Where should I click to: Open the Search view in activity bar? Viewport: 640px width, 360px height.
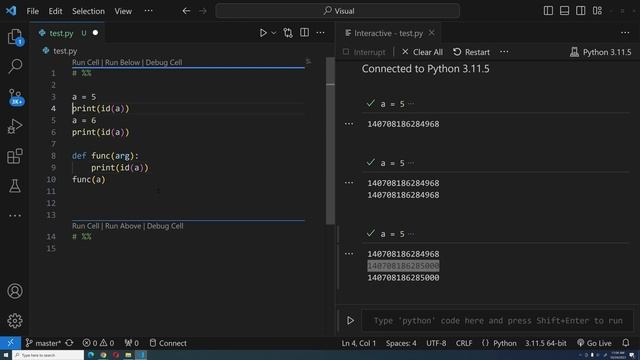tap(15, 66)
